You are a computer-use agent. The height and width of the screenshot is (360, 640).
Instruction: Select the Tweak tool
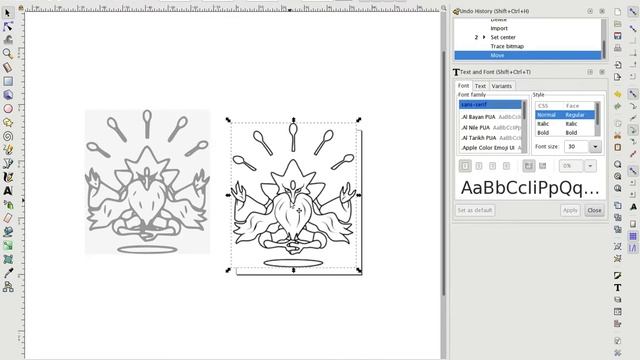coord(8,40)
